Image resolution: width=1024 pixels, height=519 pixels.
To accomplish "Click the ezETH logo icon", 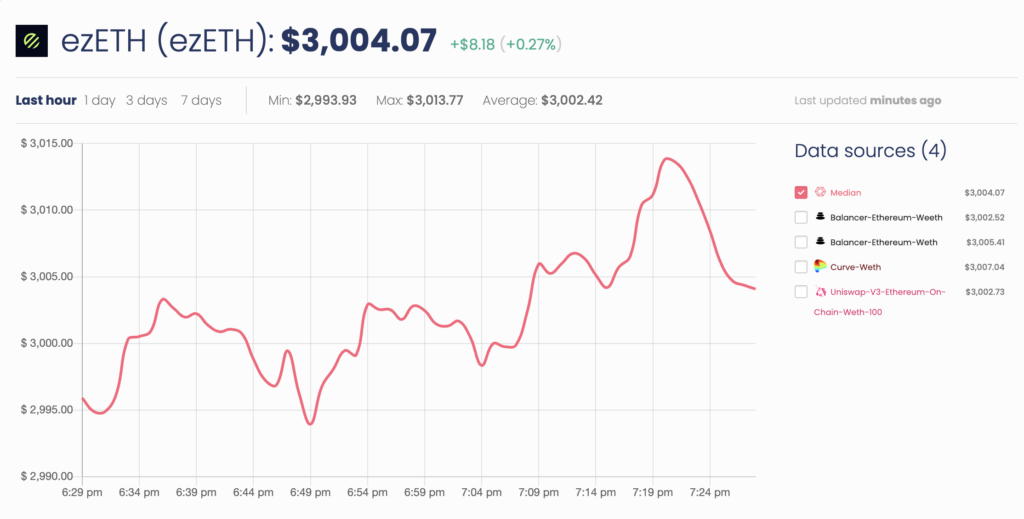I will [x=32, y=41].
